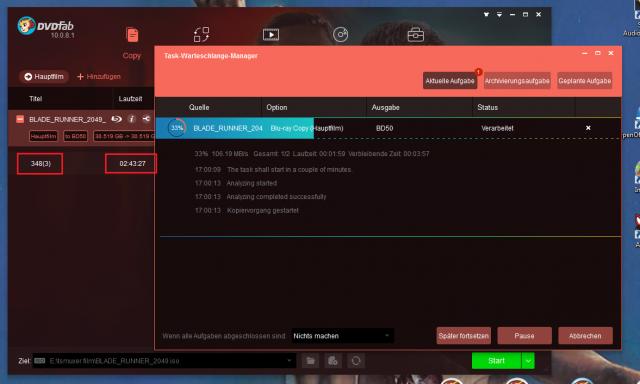The image size is (640, 384).
Task: Click the 33% circular progress indicator
Action: [x=177, y=128]
